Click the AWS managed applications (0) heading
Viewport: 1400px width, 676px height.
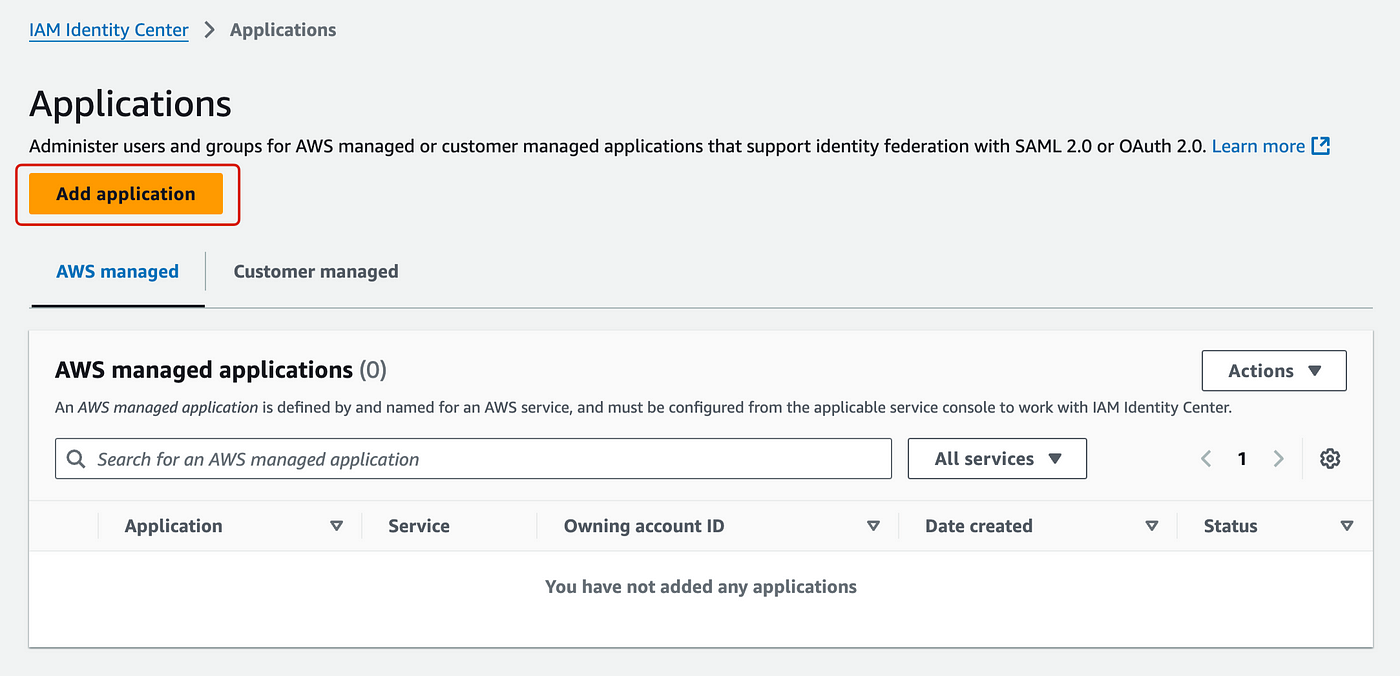221,370
